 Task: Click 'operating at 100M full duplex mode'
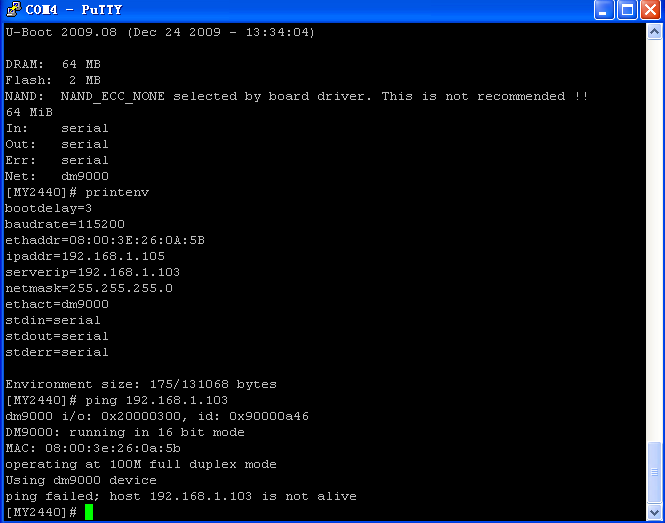pos(141,464)
